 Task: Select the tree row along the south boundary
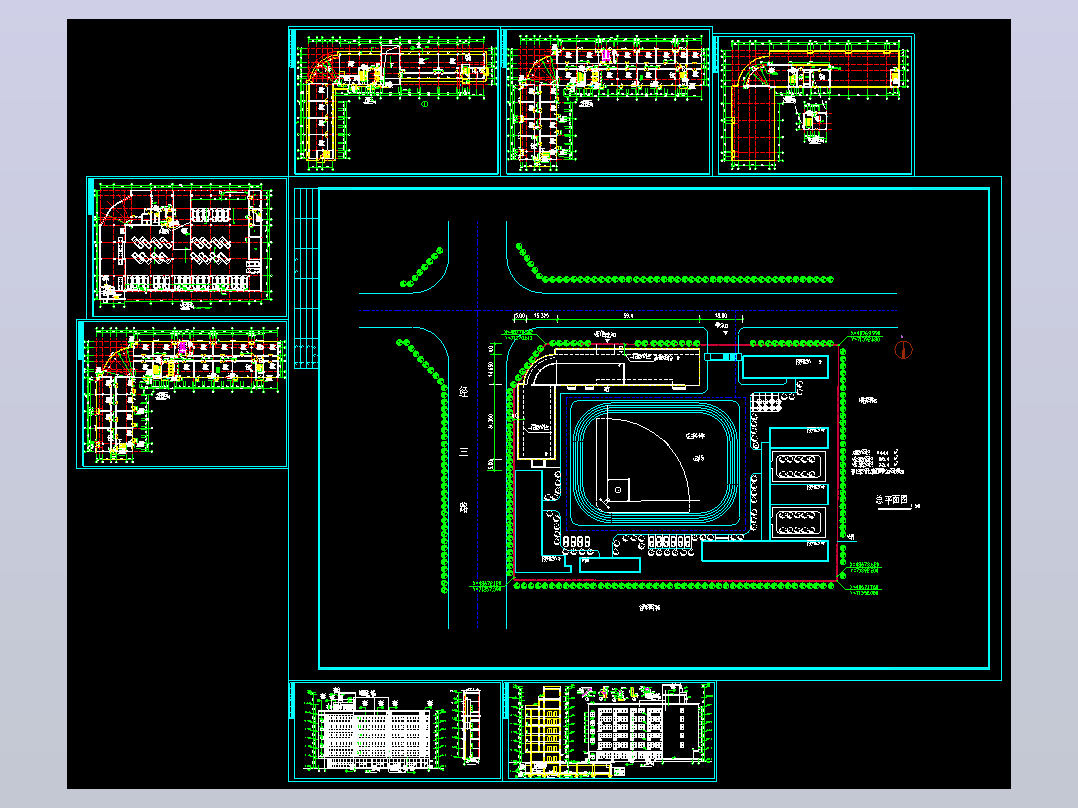click(x=676, y=586)
